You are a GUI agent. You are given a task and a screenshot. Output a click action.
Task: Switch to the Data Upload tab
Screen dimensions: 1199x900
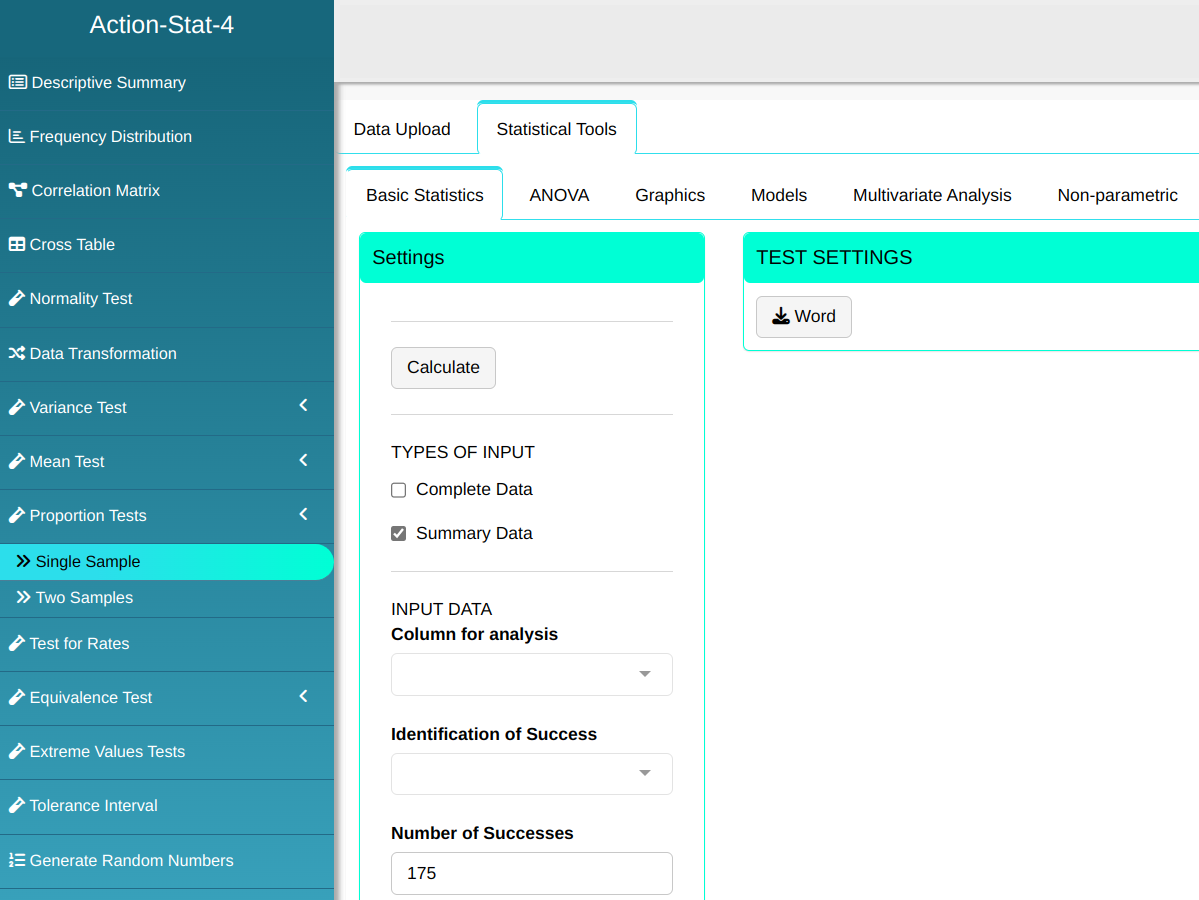pyautogui.click(x=402, y=129)
